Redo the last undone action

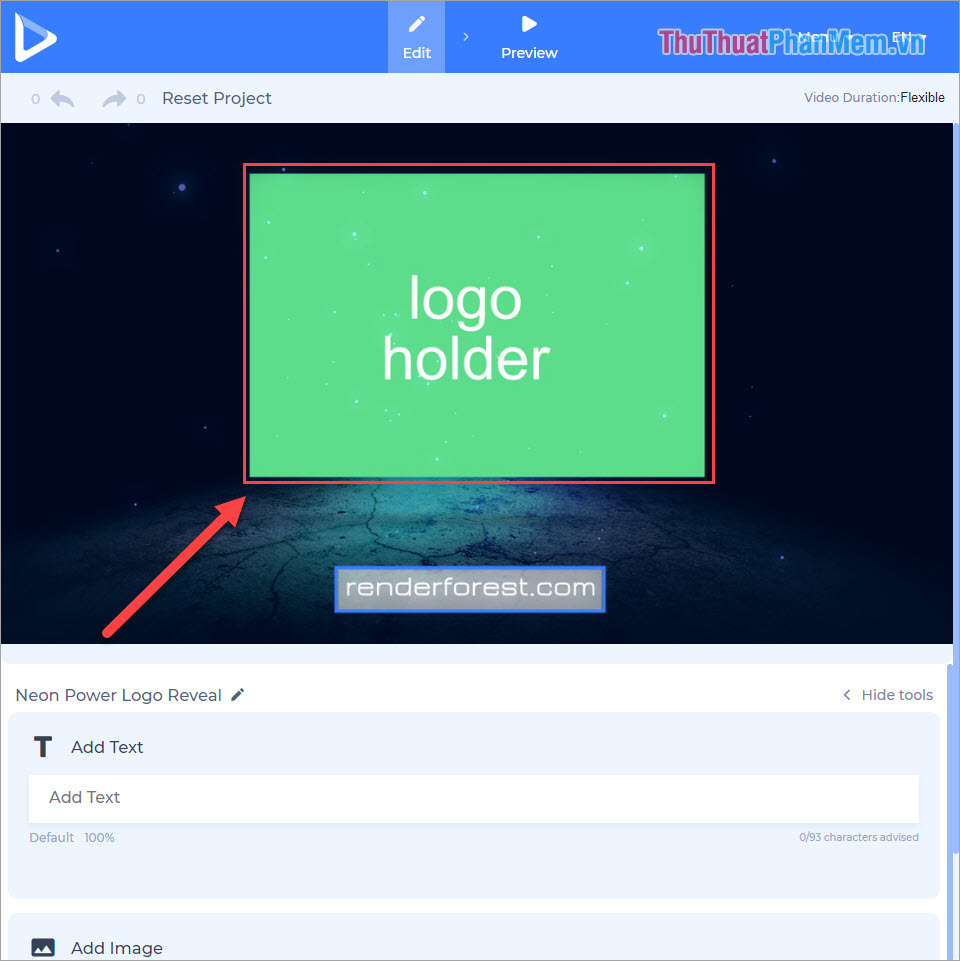click(114, 99)
